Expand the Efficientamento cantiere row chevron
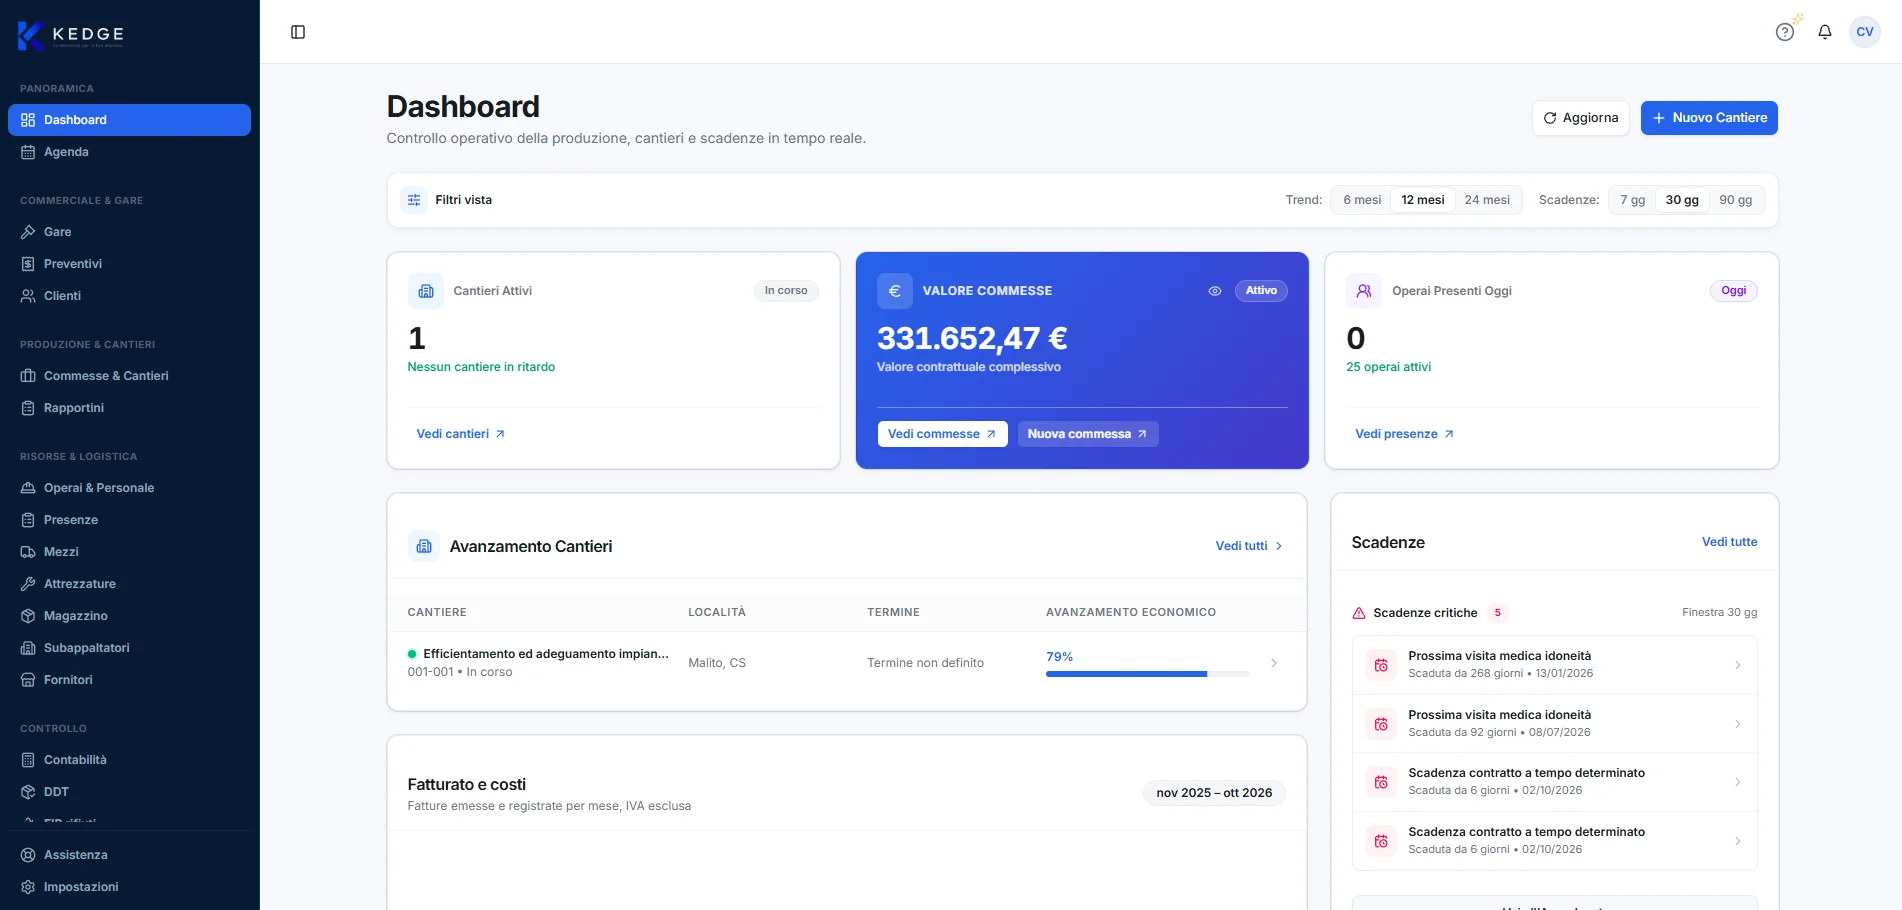Viewport: 1902px width, 910px height. pos(1273,663)
